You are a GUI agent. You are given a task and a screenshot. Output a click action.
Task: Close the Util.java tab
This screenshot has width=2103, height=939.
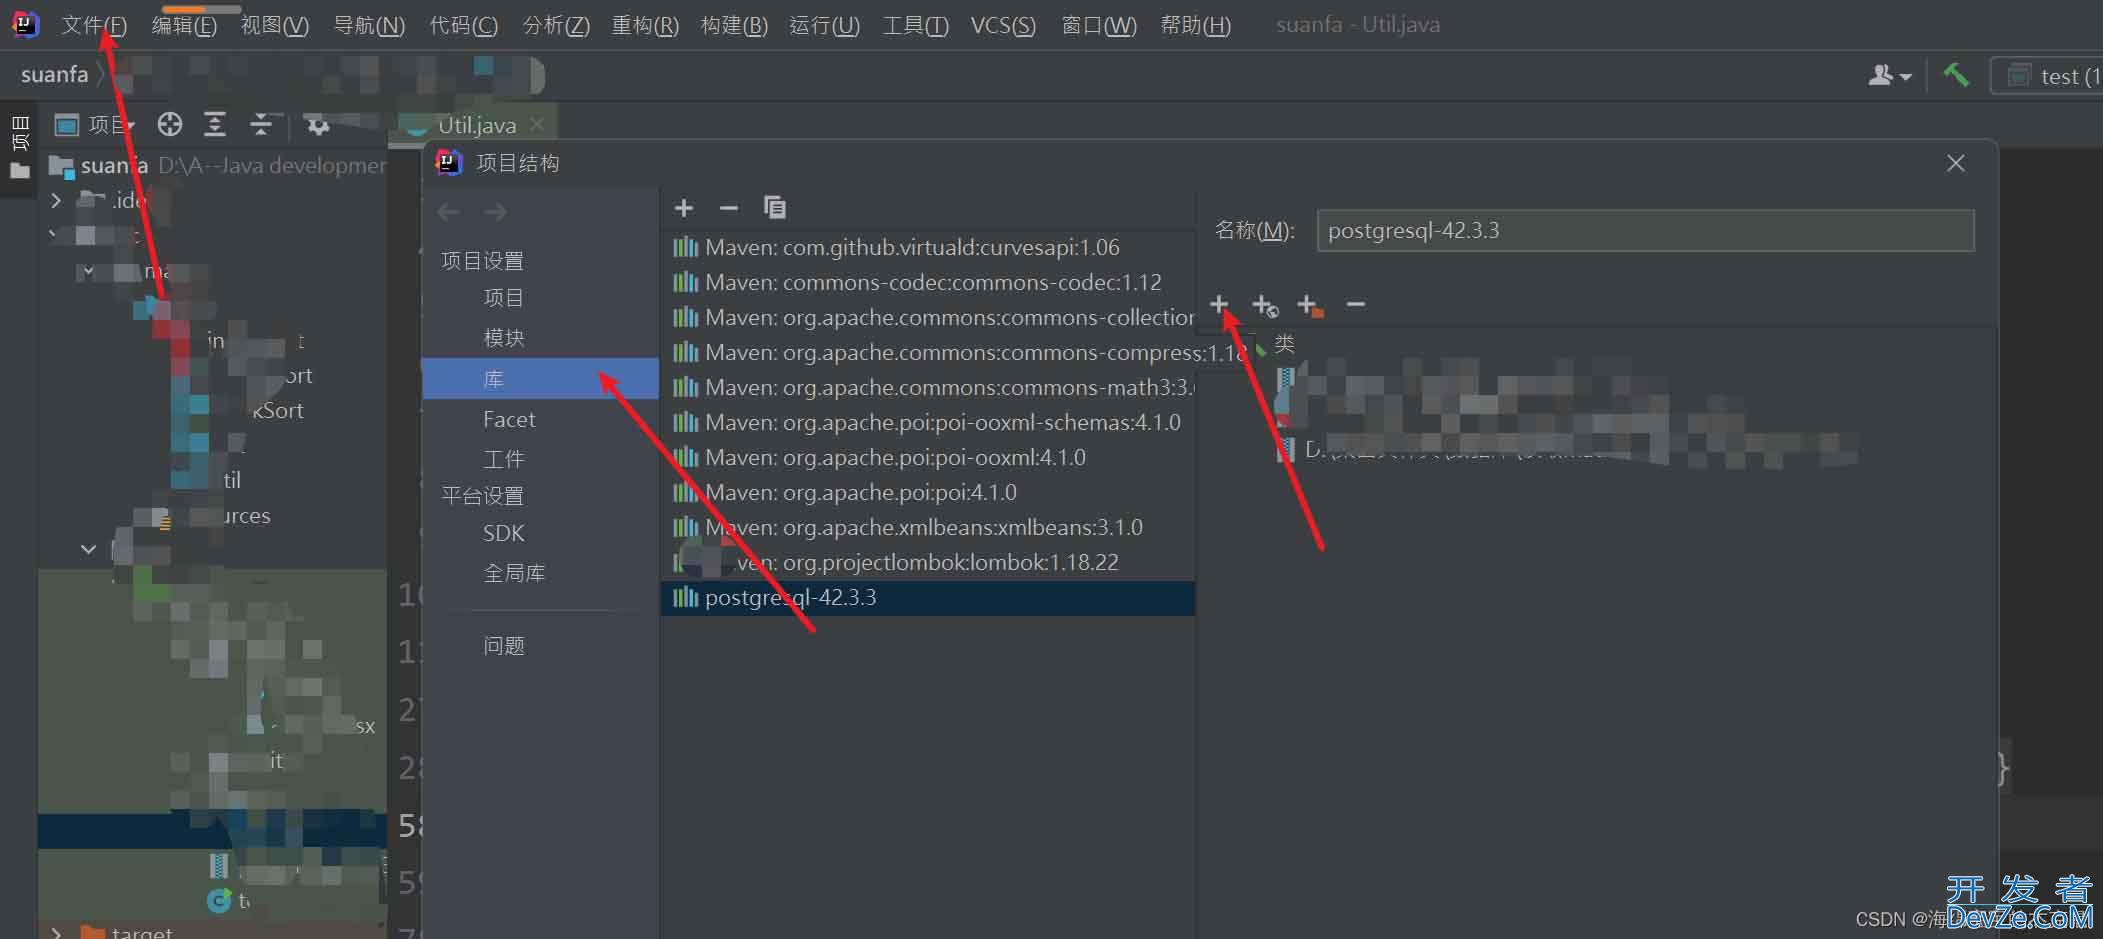537,124
